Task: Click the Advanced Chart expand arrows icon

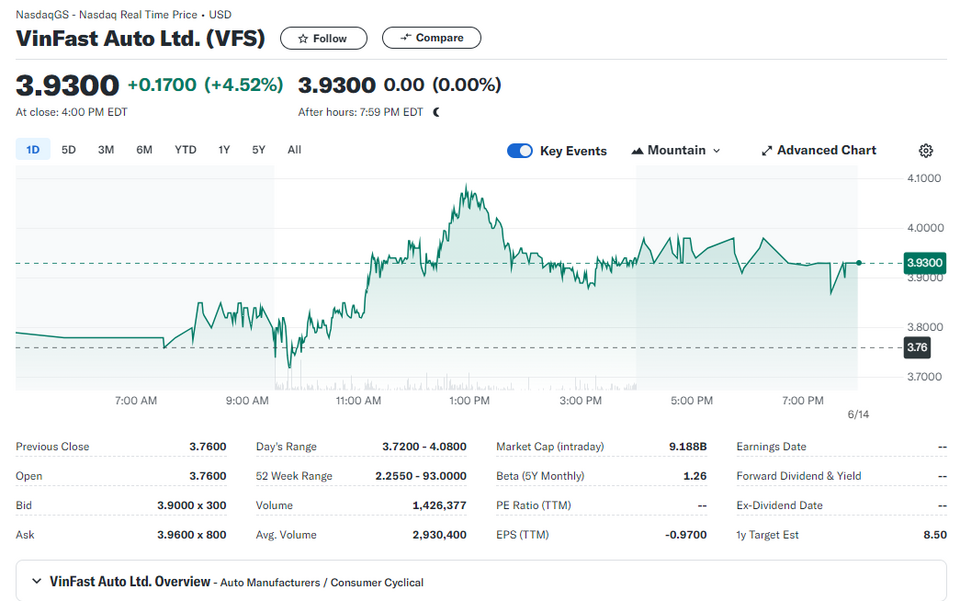Action: [767, 151]
